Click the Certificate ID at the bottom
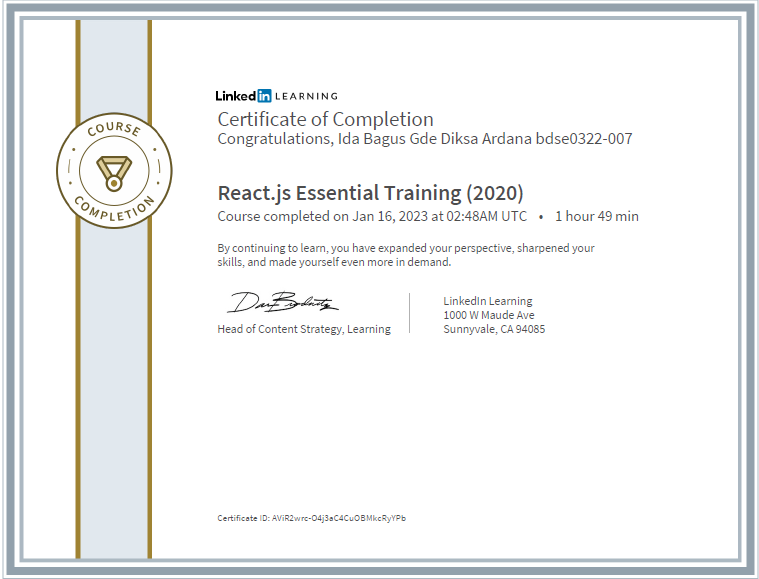The width and height of the screenshot is (759, 579). (311, 518)
